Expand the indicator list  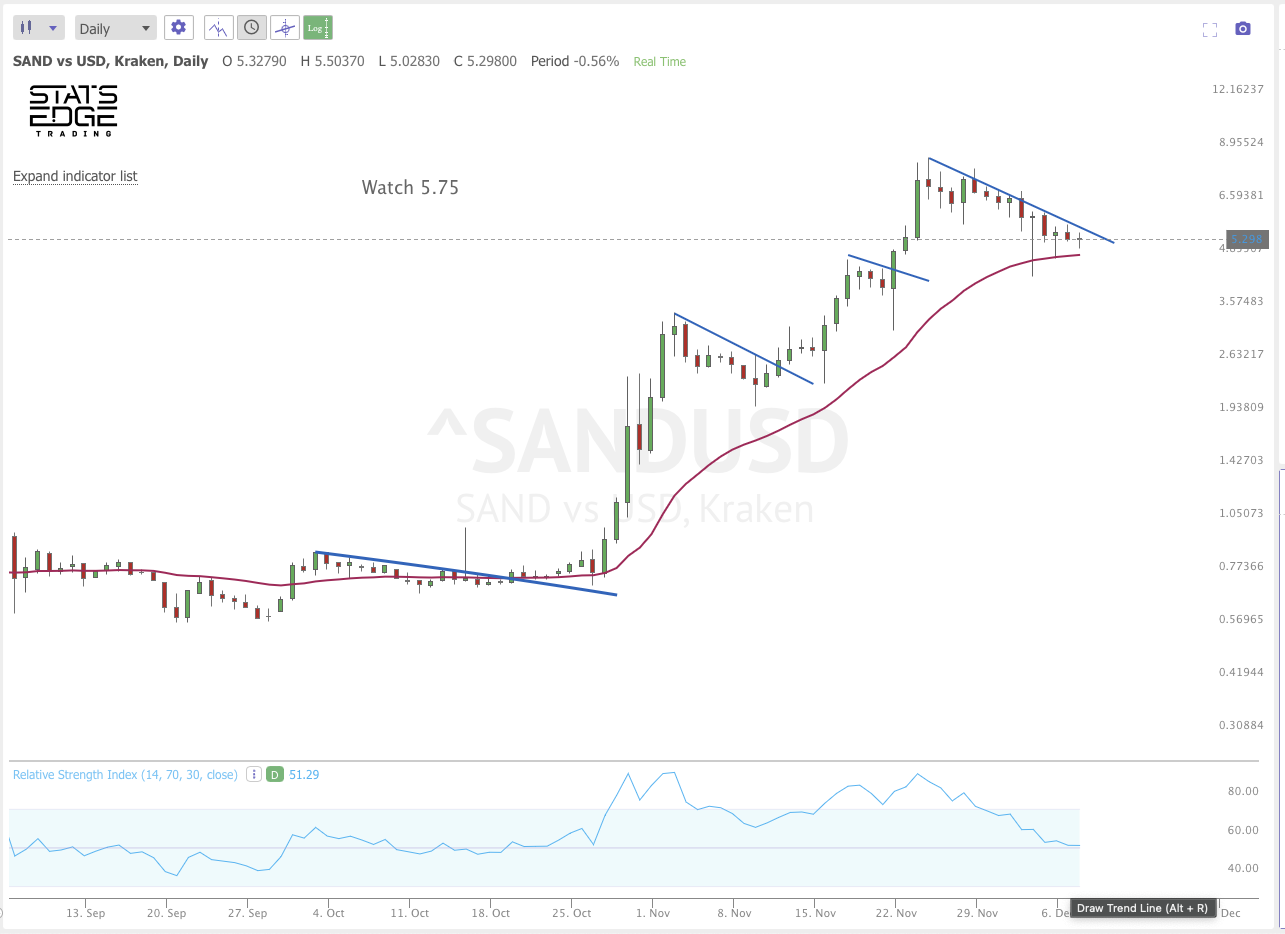75,175
